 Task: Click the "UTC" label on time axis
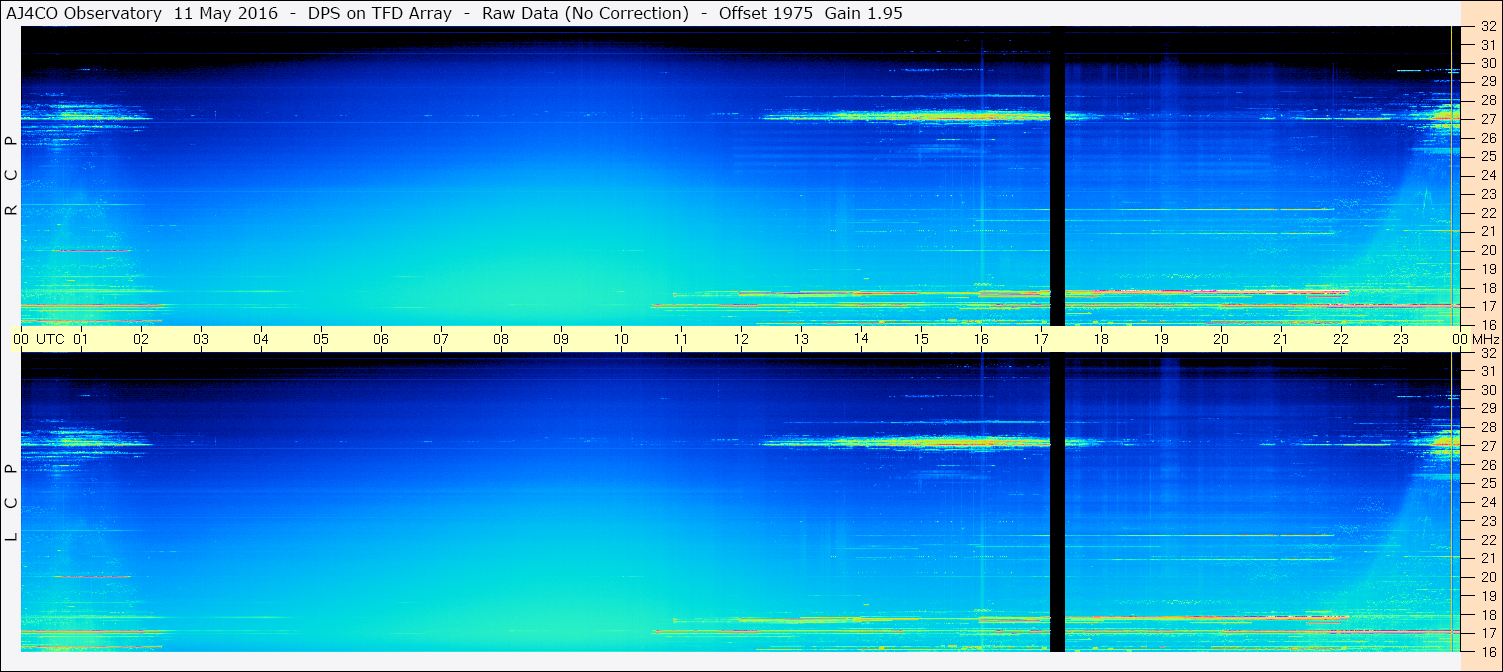pyautogui.click(x=50, y=339)
